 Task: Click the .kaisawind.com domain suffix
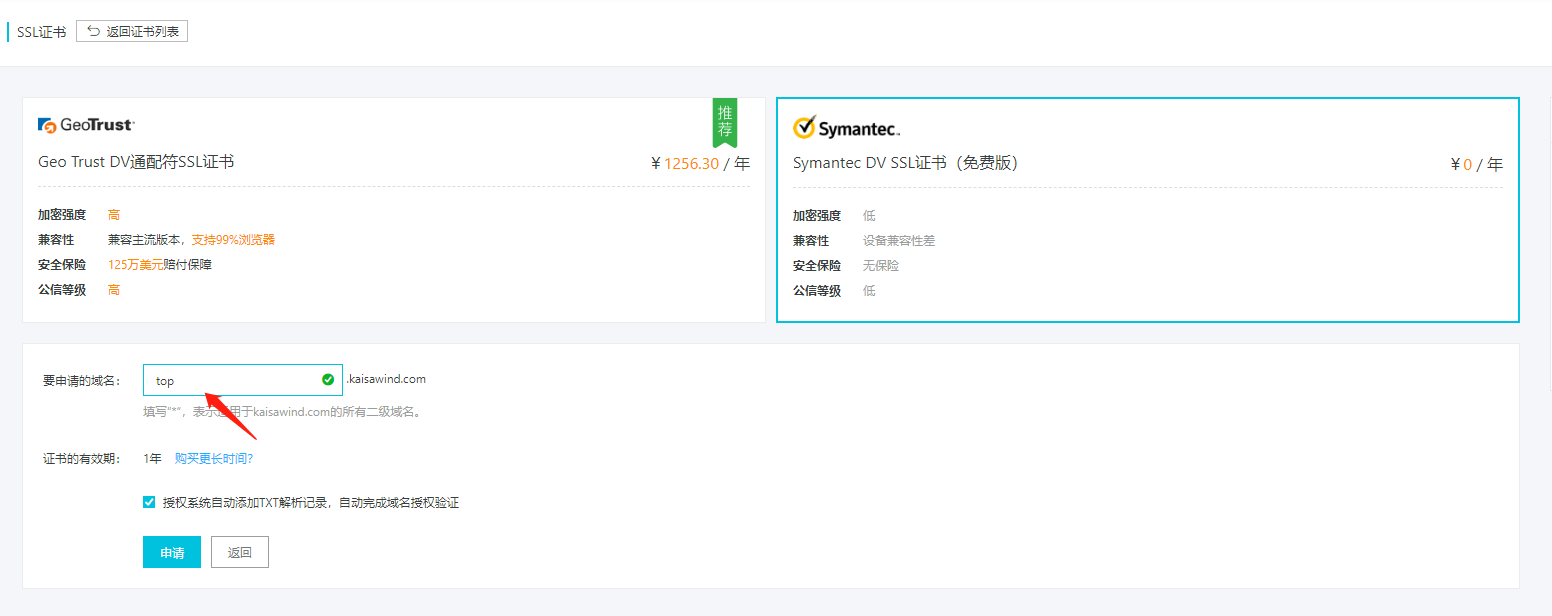point(387,380)
